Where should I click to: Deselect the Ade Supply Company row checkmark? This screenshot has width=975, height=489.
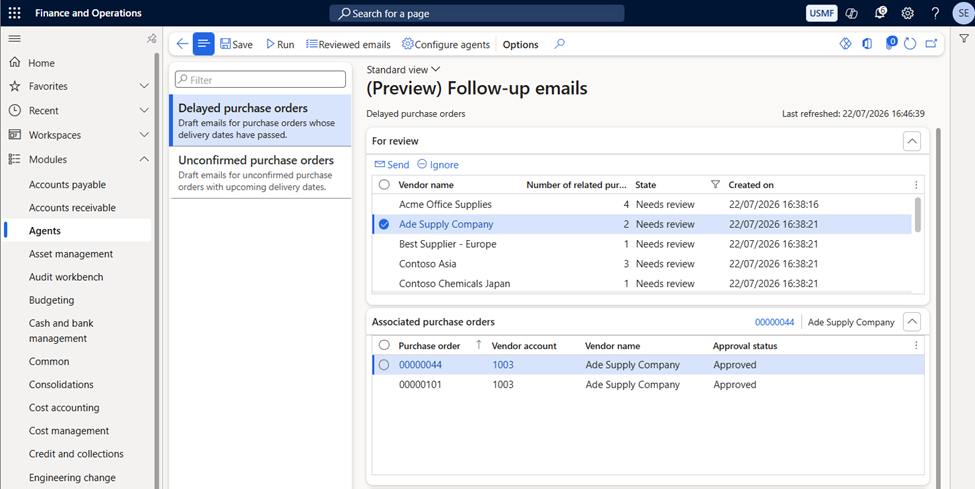click(384, 224)
